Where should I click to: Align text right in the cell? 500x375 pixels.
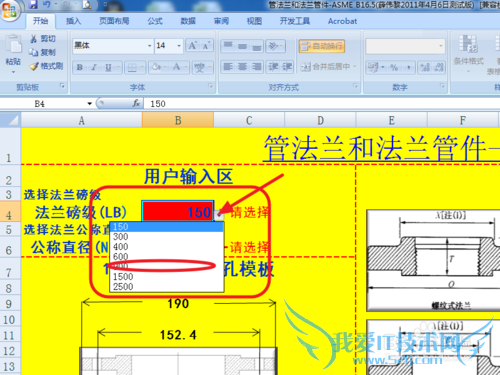click(256, 67)
